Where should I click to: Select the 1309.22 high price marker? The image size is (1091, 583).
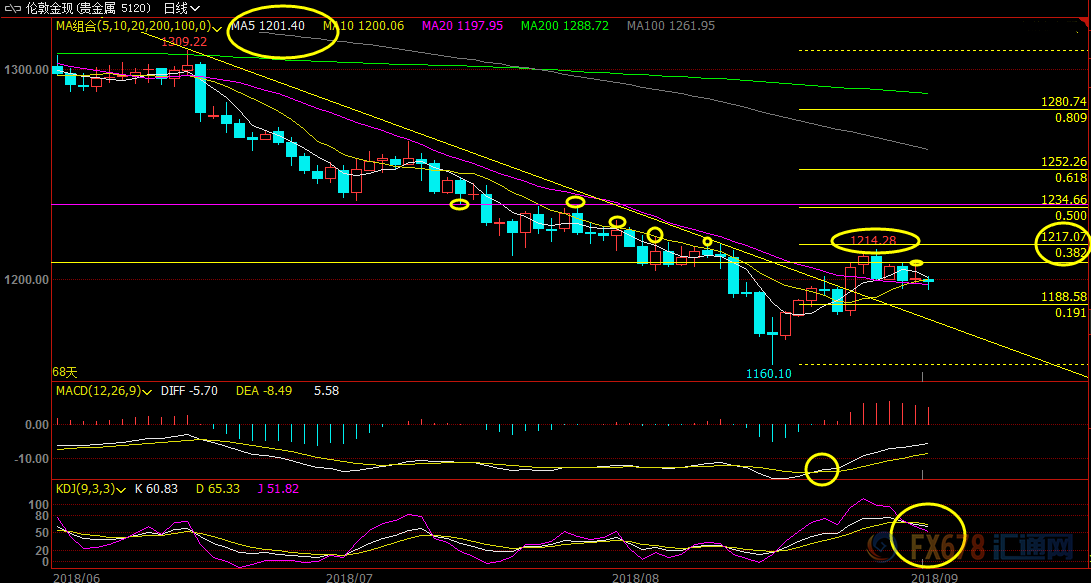(x=184, y=42)
